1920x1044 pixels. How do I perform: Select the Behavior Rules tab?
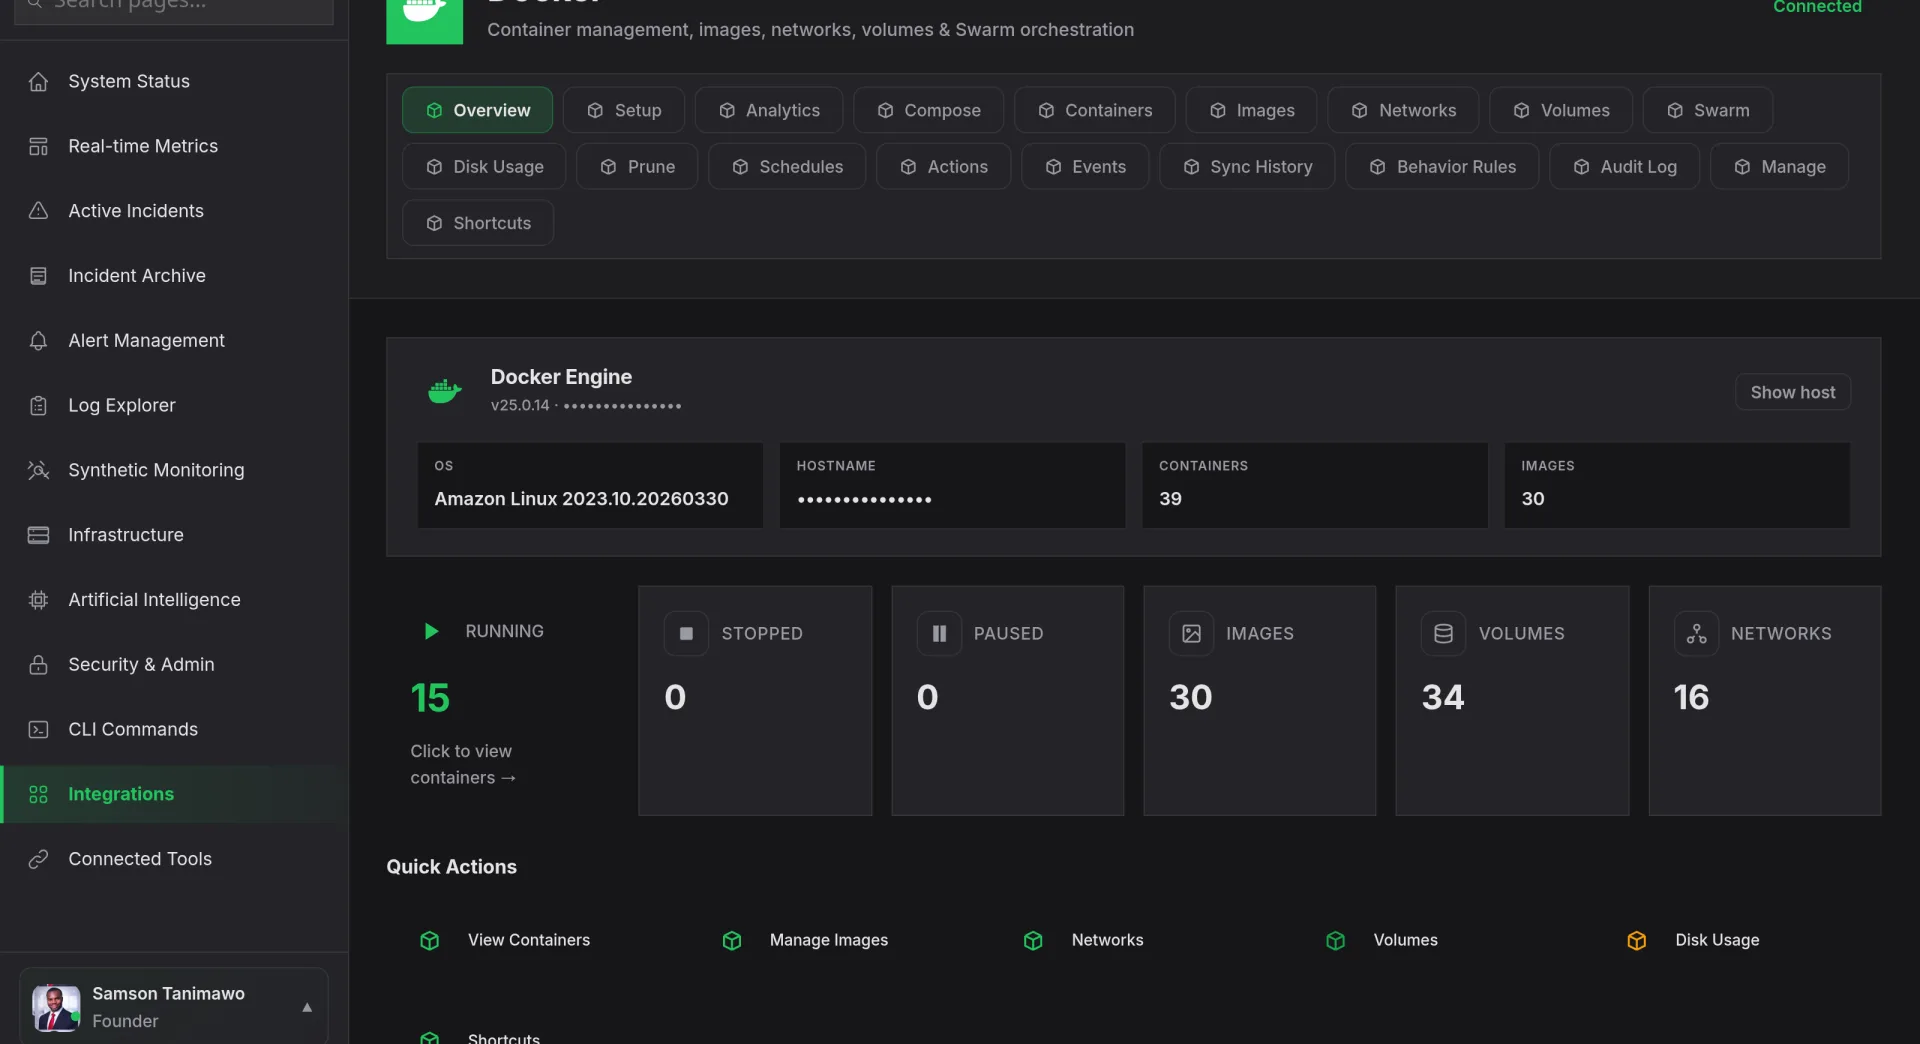(x=1442, y=167)
